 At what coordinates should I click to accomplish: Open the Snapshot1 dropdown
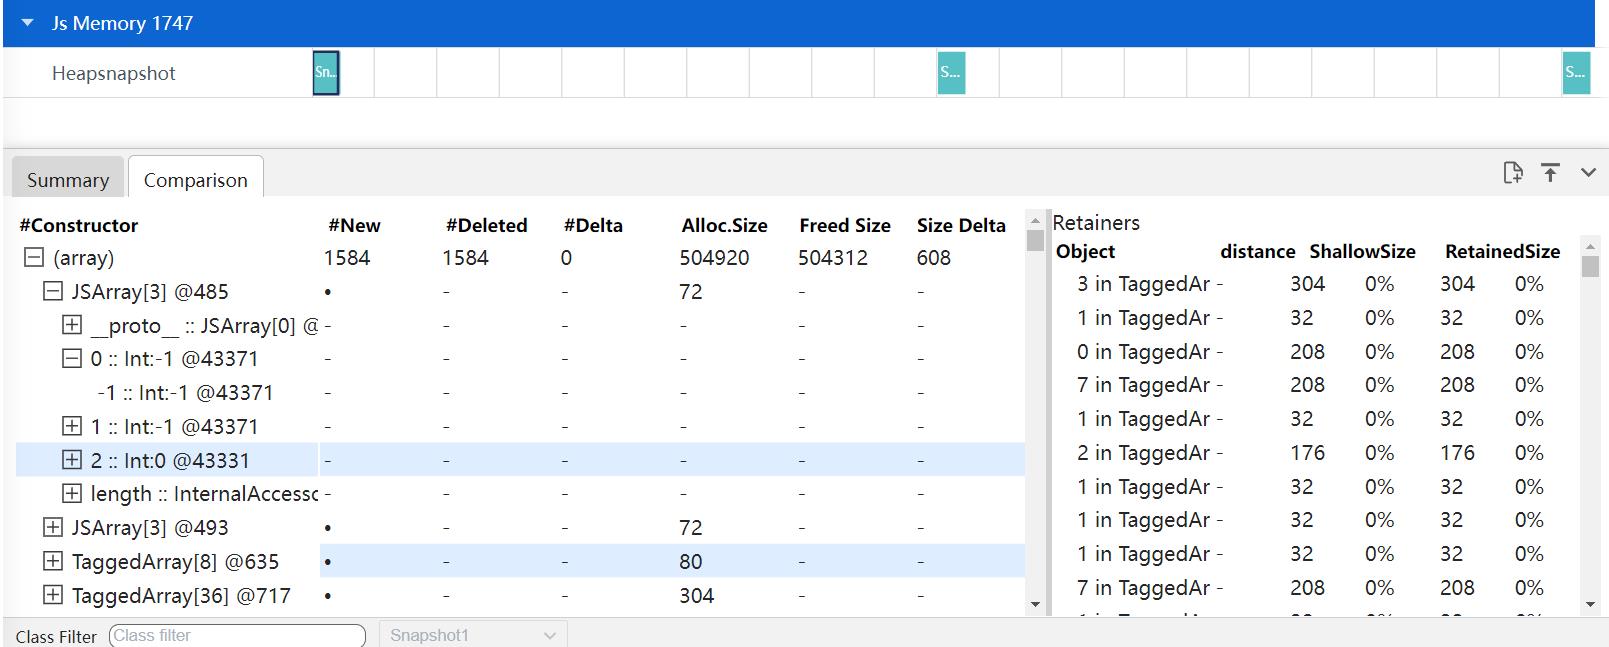click(473, 635)
